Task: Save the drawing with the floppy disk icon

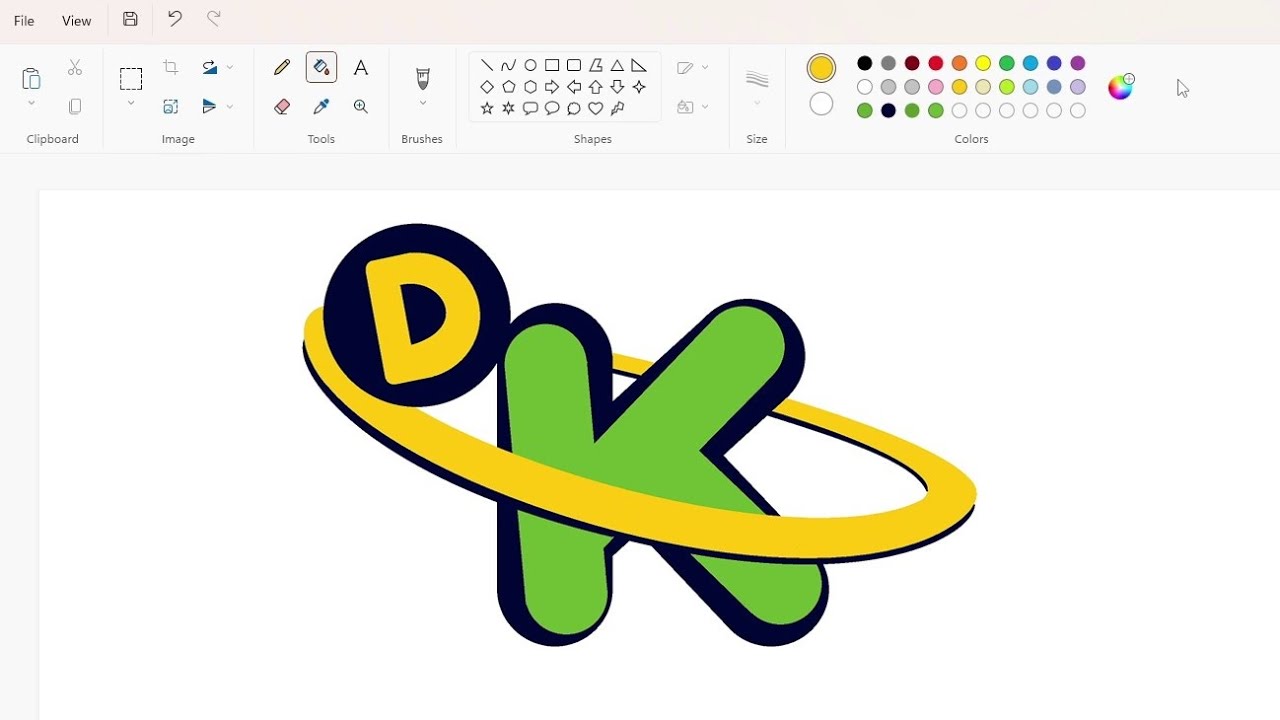Action: pyautogui.click(x=130, y=19)
